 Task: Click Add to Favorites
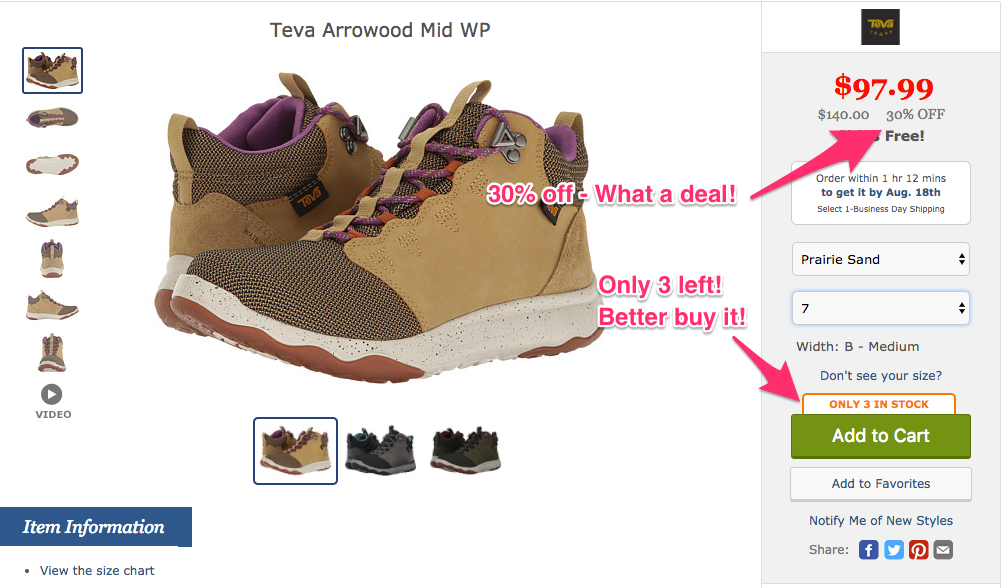pyautogui.click(x=881, y=484)
